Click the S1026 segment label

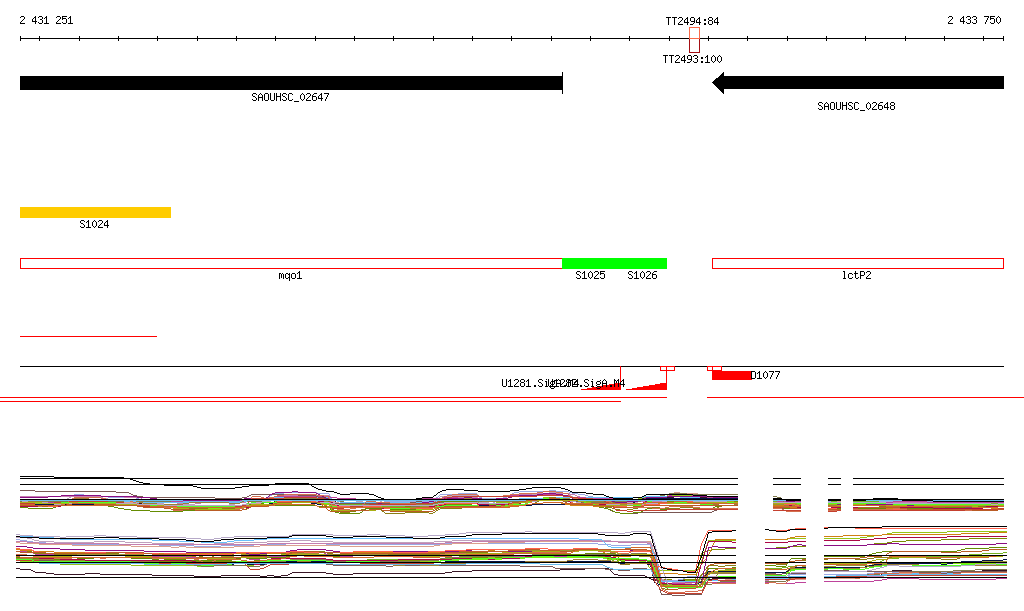pos(642,275)
